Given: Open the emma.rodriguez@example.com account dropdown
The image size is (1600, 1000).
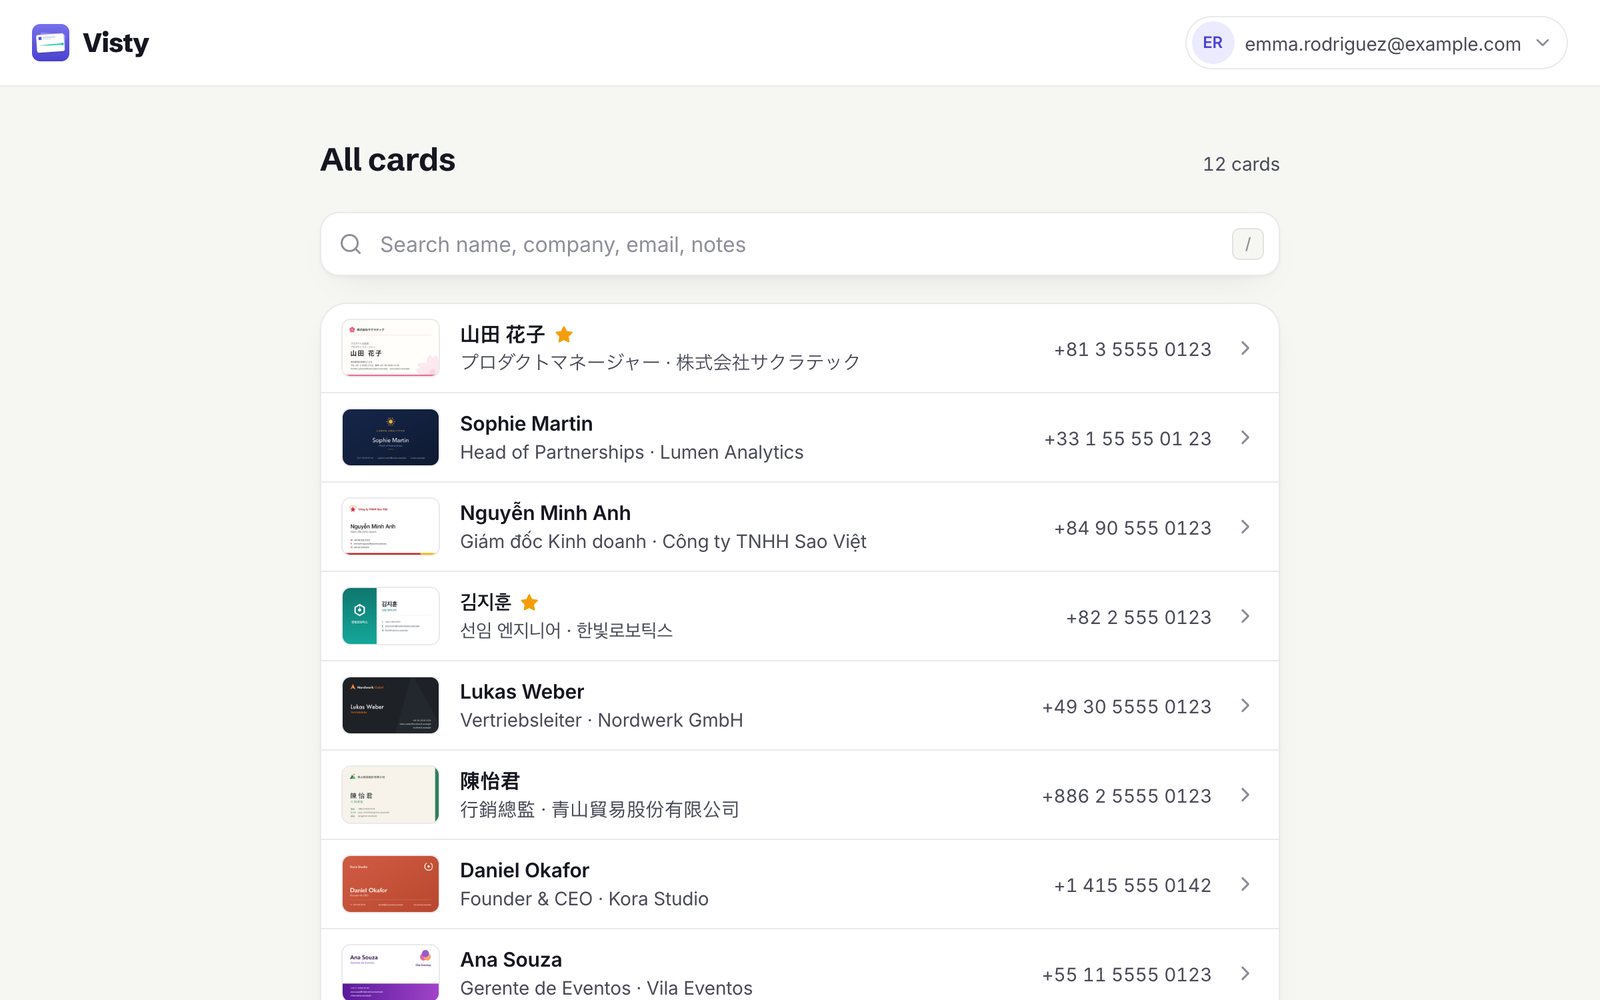Looking at the screenshot, I should coord(1376,43).
